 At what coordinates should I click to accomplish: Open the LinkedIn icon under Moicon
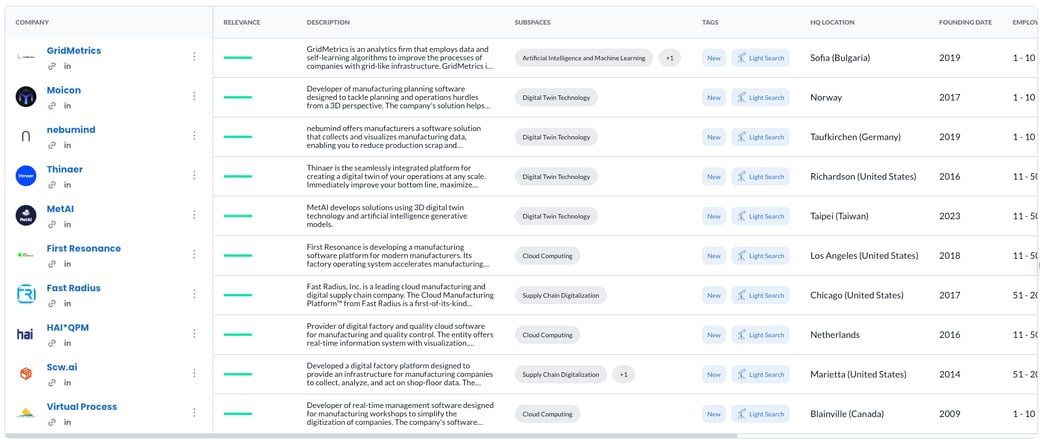click(67, 106)
